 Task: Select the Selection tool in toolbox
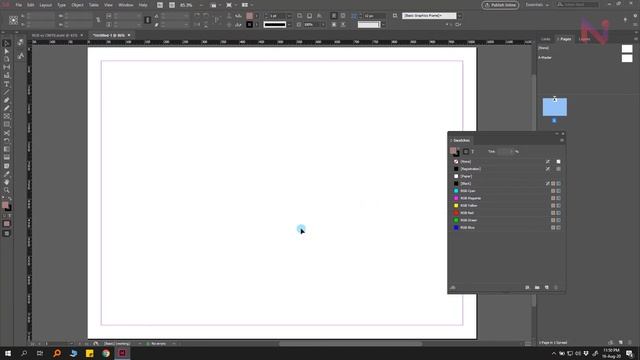(x=7, y=43)
